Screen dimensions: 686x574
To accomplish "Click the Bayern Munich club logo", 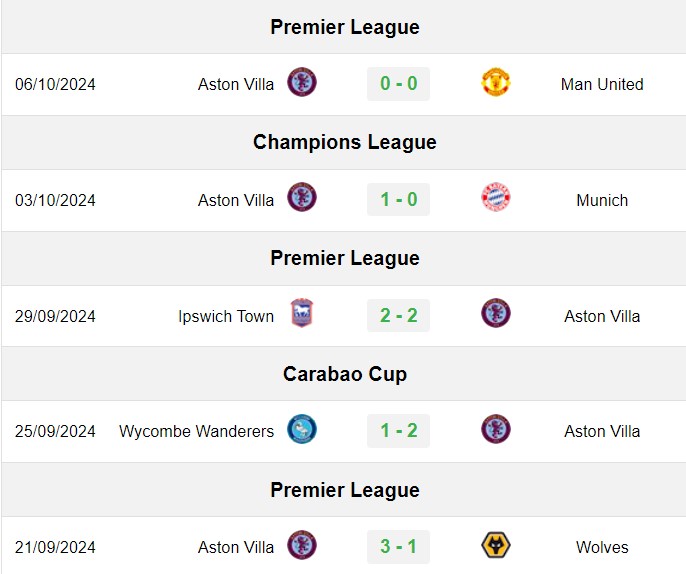I will pyautogui.click(x=496, y=197).
